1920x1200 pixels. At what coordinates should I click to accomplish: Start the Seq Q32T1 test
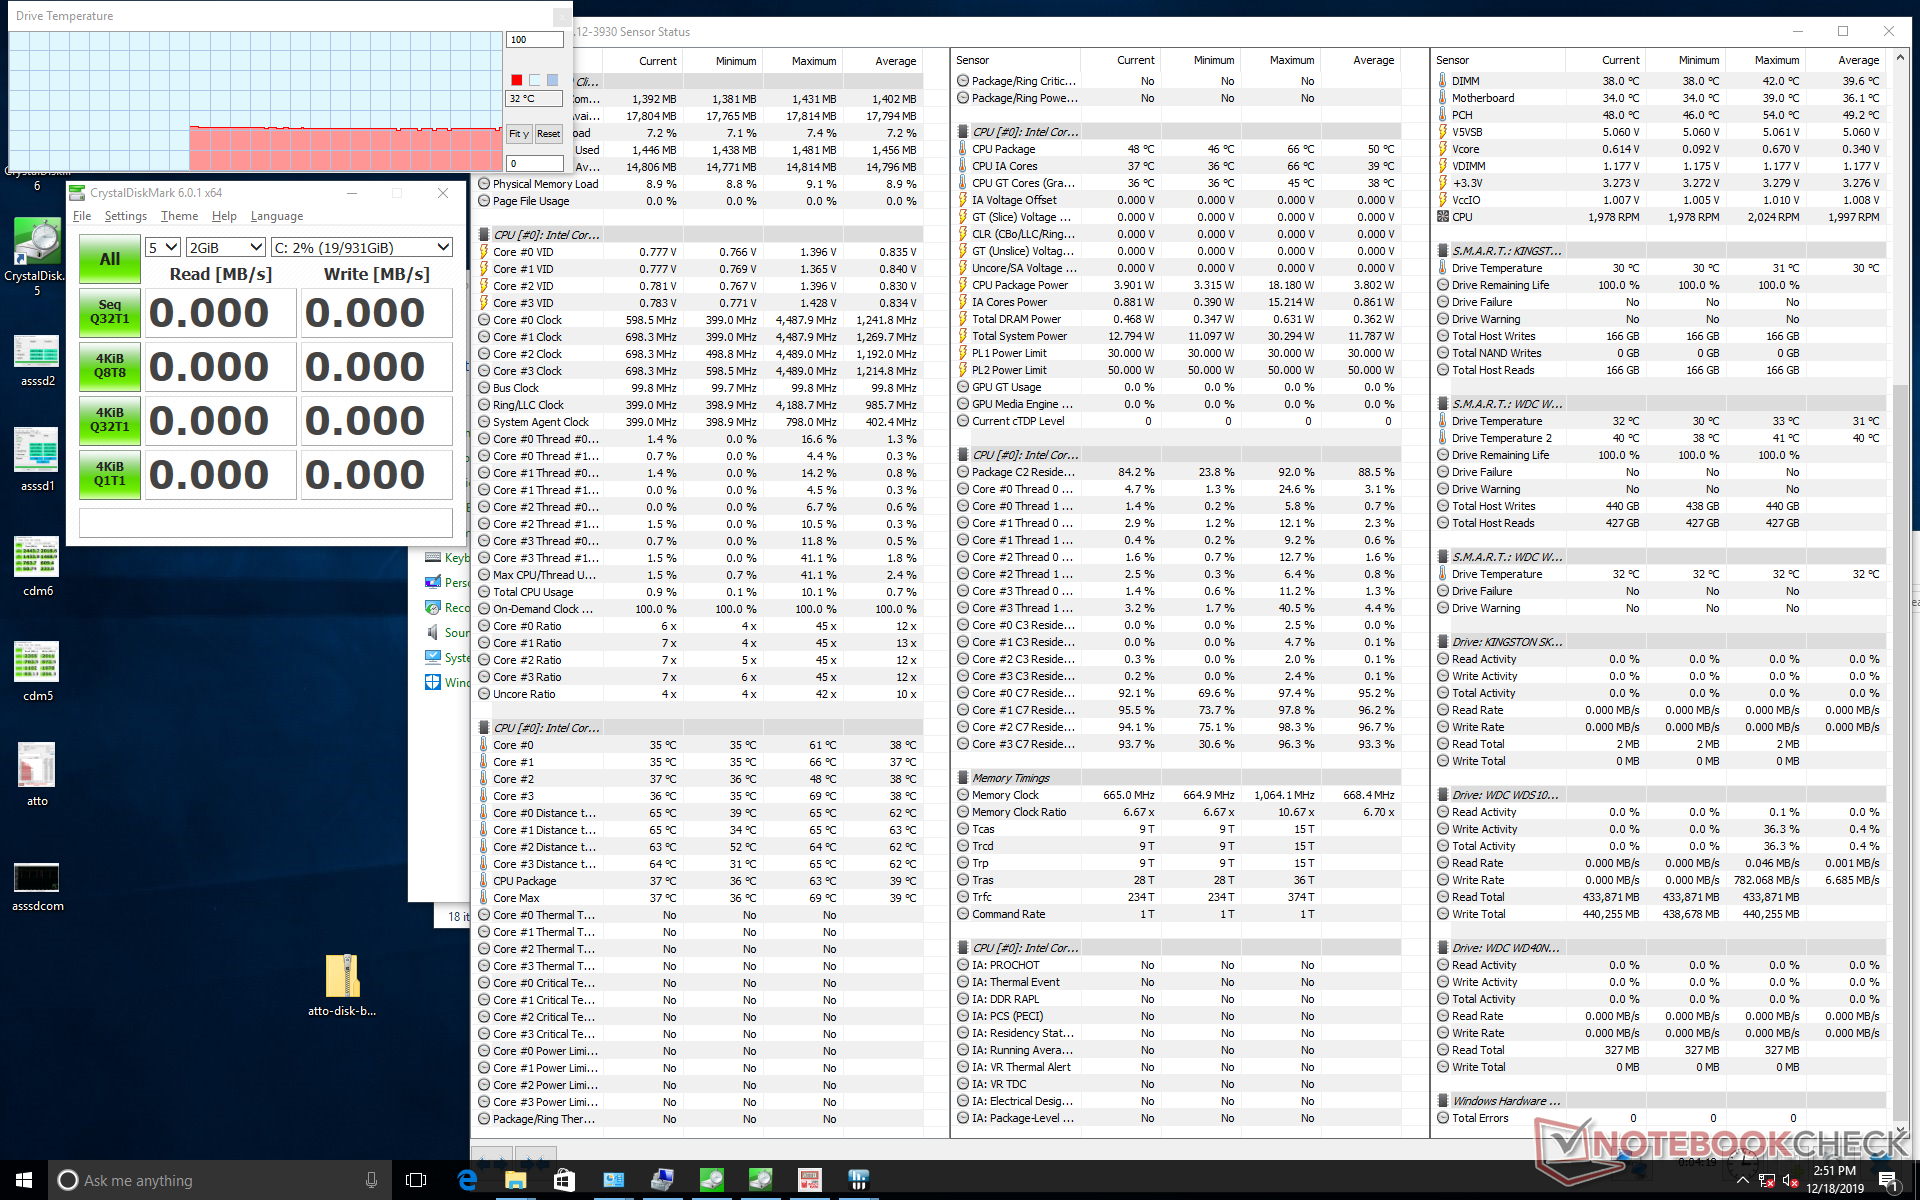110,312
